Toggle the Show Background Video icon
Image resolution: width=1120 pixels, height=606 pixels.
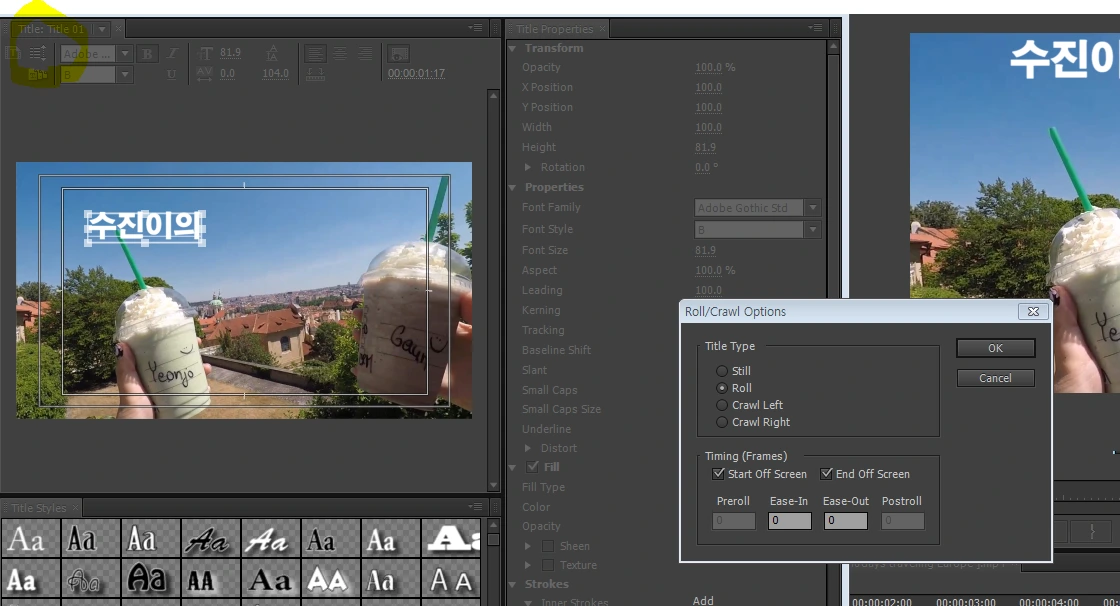click(399, 54)
